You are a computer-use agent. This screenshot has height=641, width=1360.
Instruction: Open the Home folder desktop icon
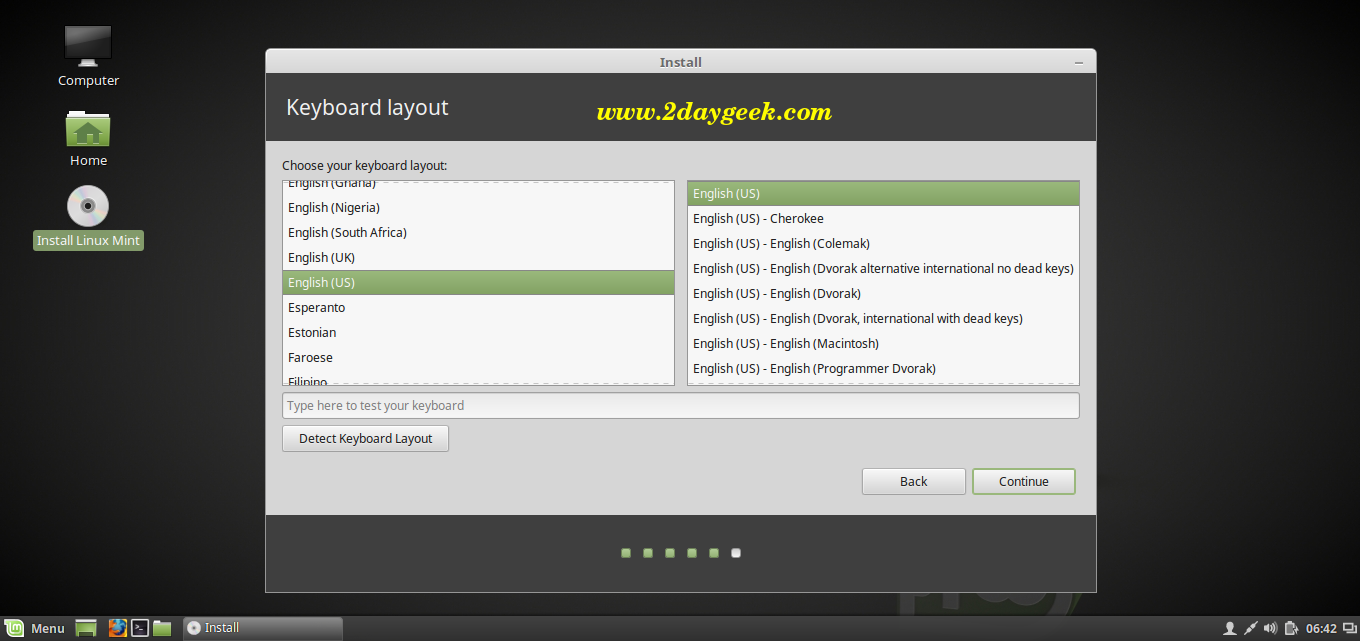(88, 130)
